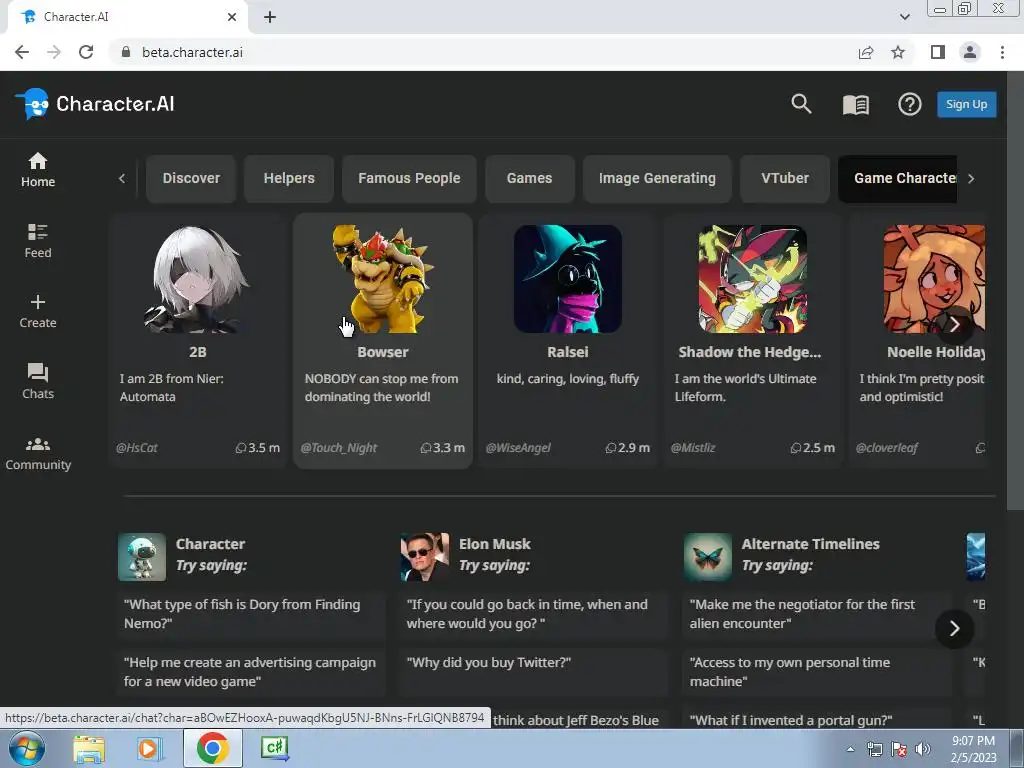The width and height of the screenshot is (1024, 768).
Task: Open media player from taskbar
Action: tap(150, 748)
